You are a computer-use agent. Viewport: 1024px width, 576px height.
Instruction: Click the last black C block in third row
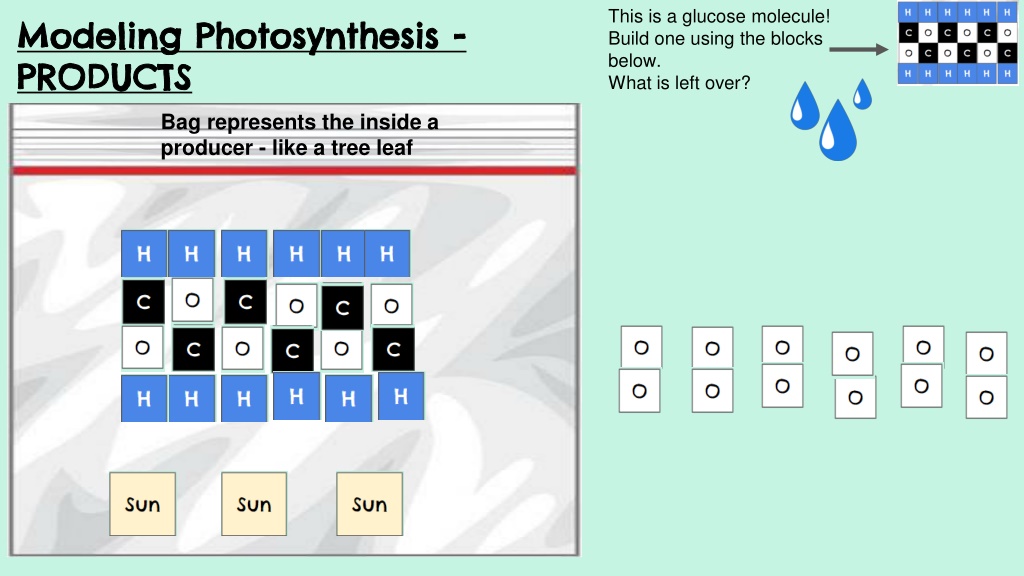[x=393, y=349]
